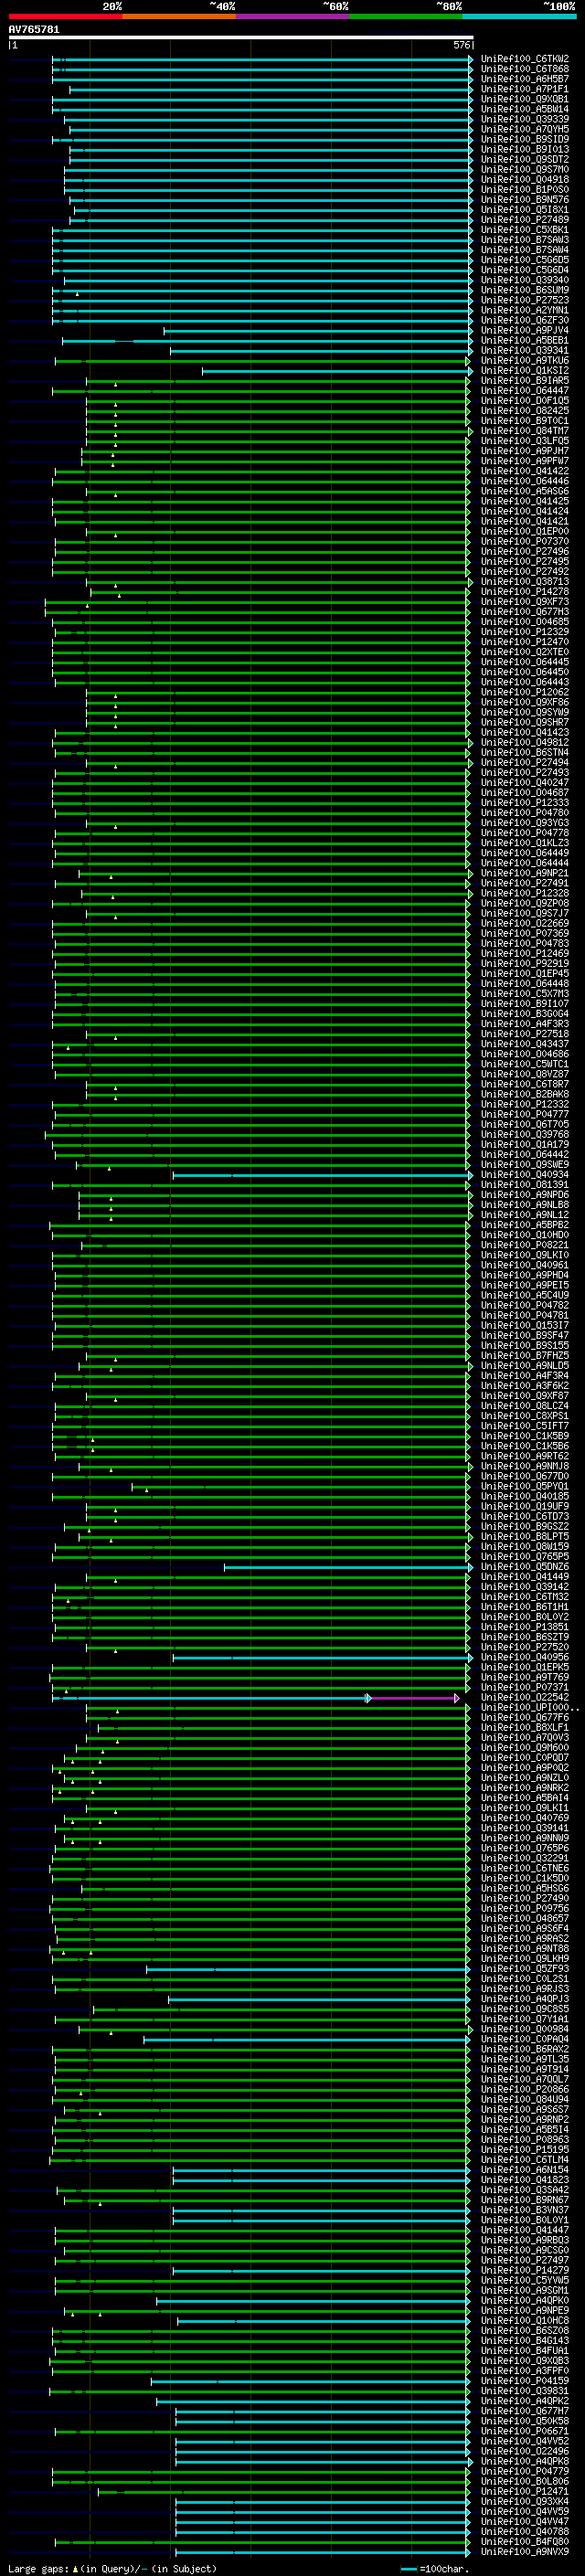The image size is (585, 2576).
Task: Open hit UniRef100_A7P1F1
Action: coord(525,89)
